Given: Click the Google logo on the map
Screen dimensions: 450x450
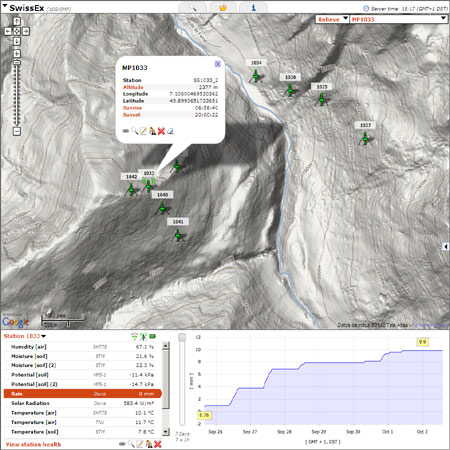Looking at the screenshot, I should [x=15, y=322].
